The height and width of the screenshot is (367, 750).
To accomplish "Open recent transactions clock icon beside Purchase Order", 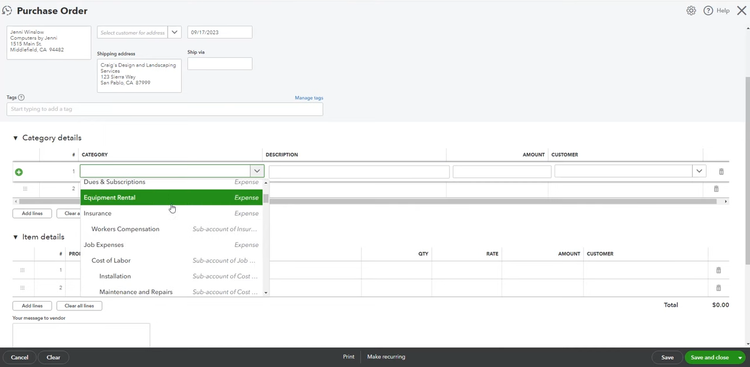I will (7, 11).
